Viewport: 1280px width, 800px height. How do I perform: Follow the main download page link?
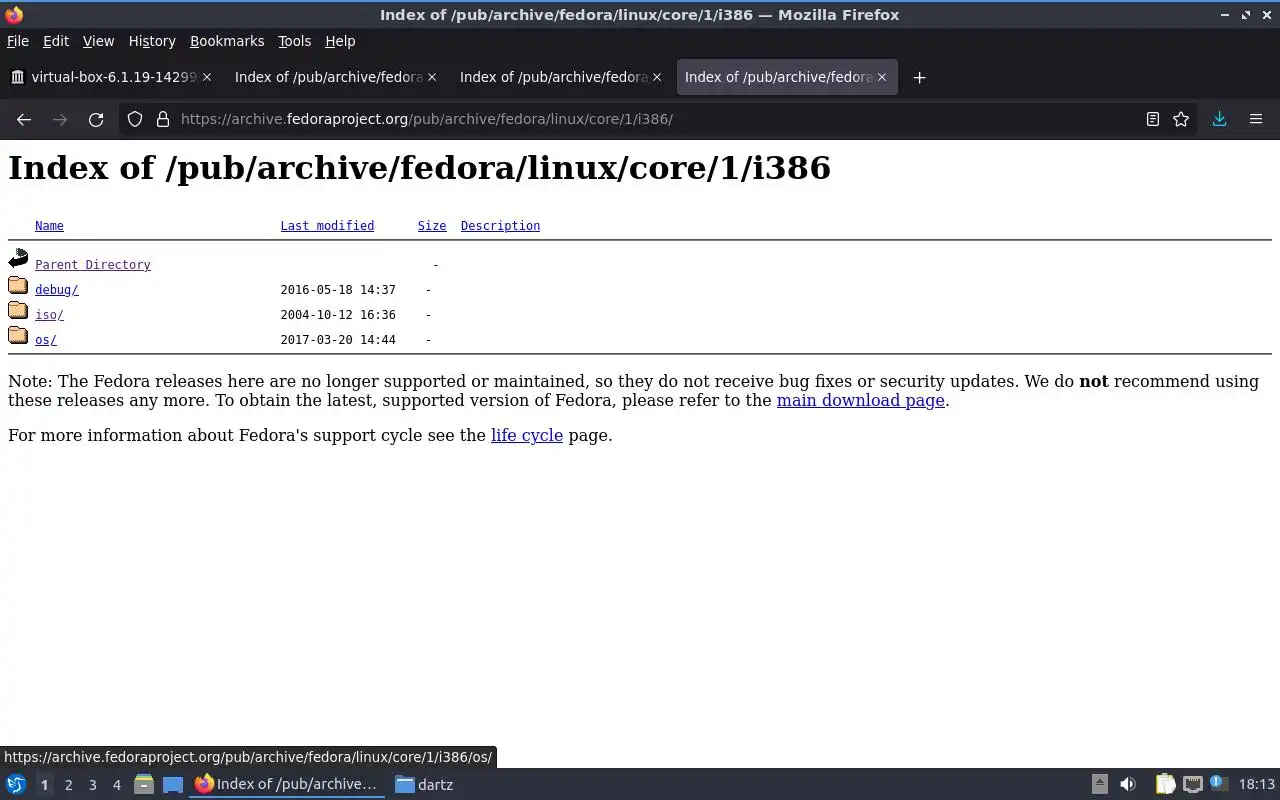tap(861, 400)
